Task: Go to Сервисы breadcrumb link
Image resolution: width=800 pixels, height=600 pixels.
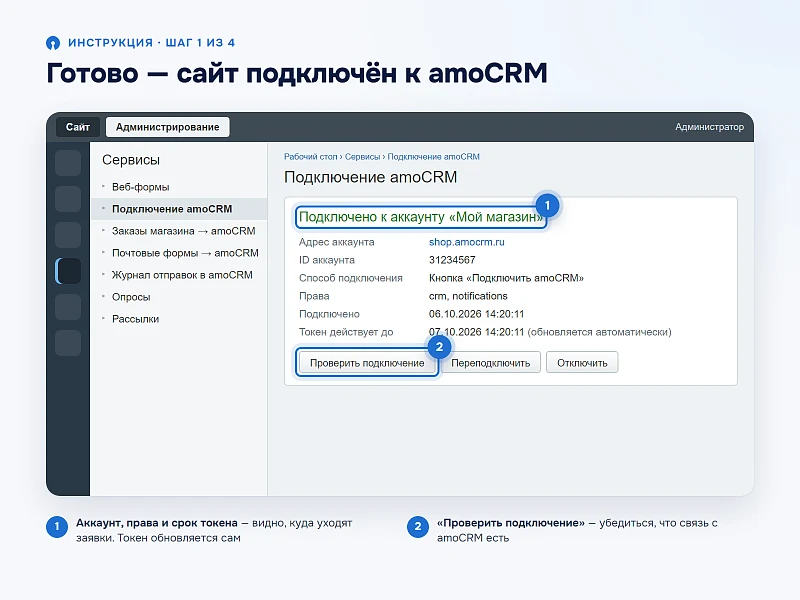Action: [362, 157]
